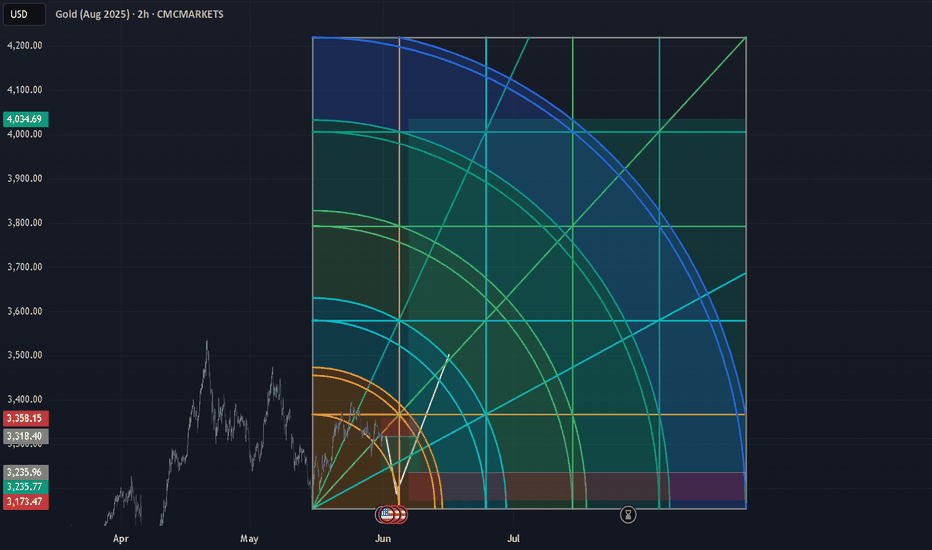Click the 3,600.00 price axis value

point(25,311)
